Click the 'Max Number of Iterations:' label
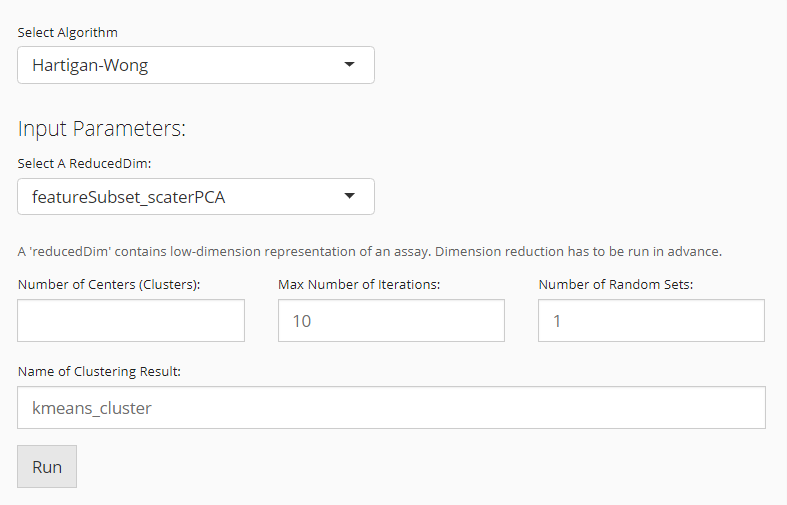The width and height of the screenshot is (787, 505). [x=359, y=284]
